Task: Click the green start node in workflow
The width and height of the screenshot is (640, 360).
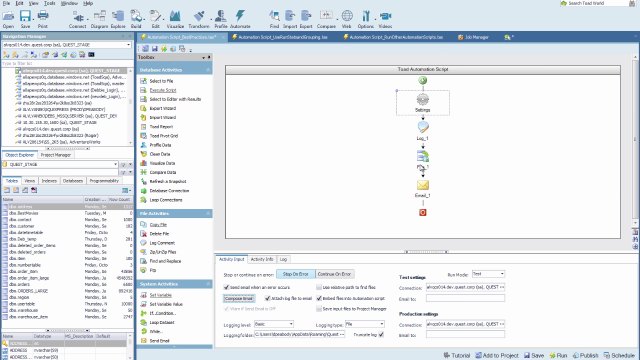Action: [422, 80]
